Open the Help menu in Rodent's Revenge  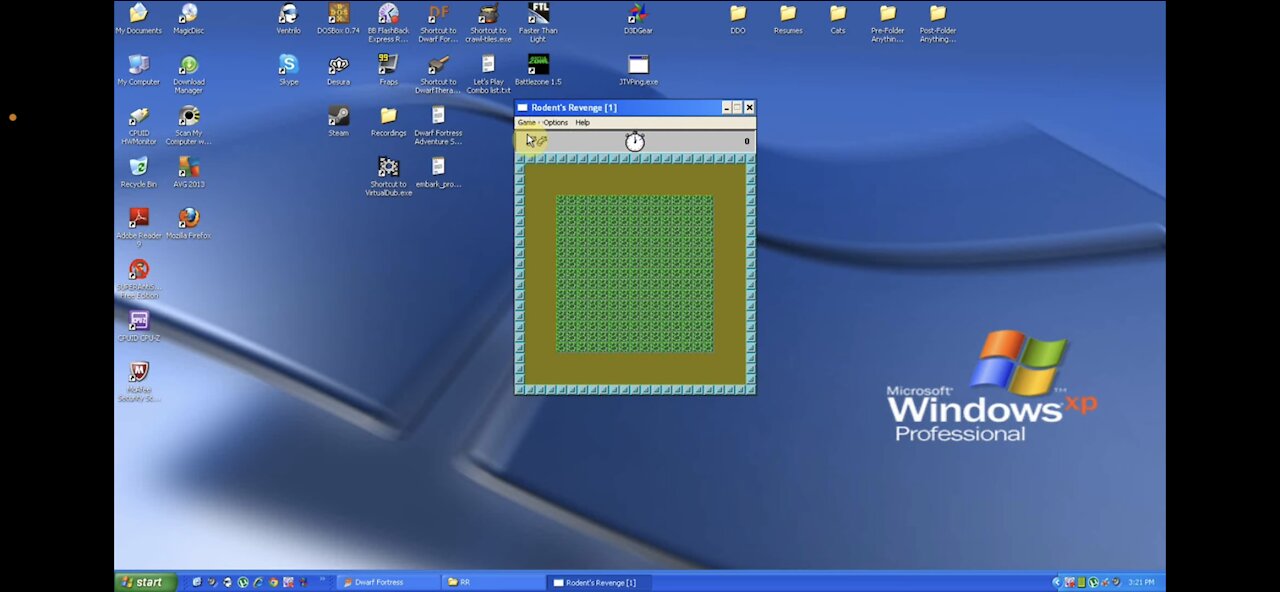582,122
